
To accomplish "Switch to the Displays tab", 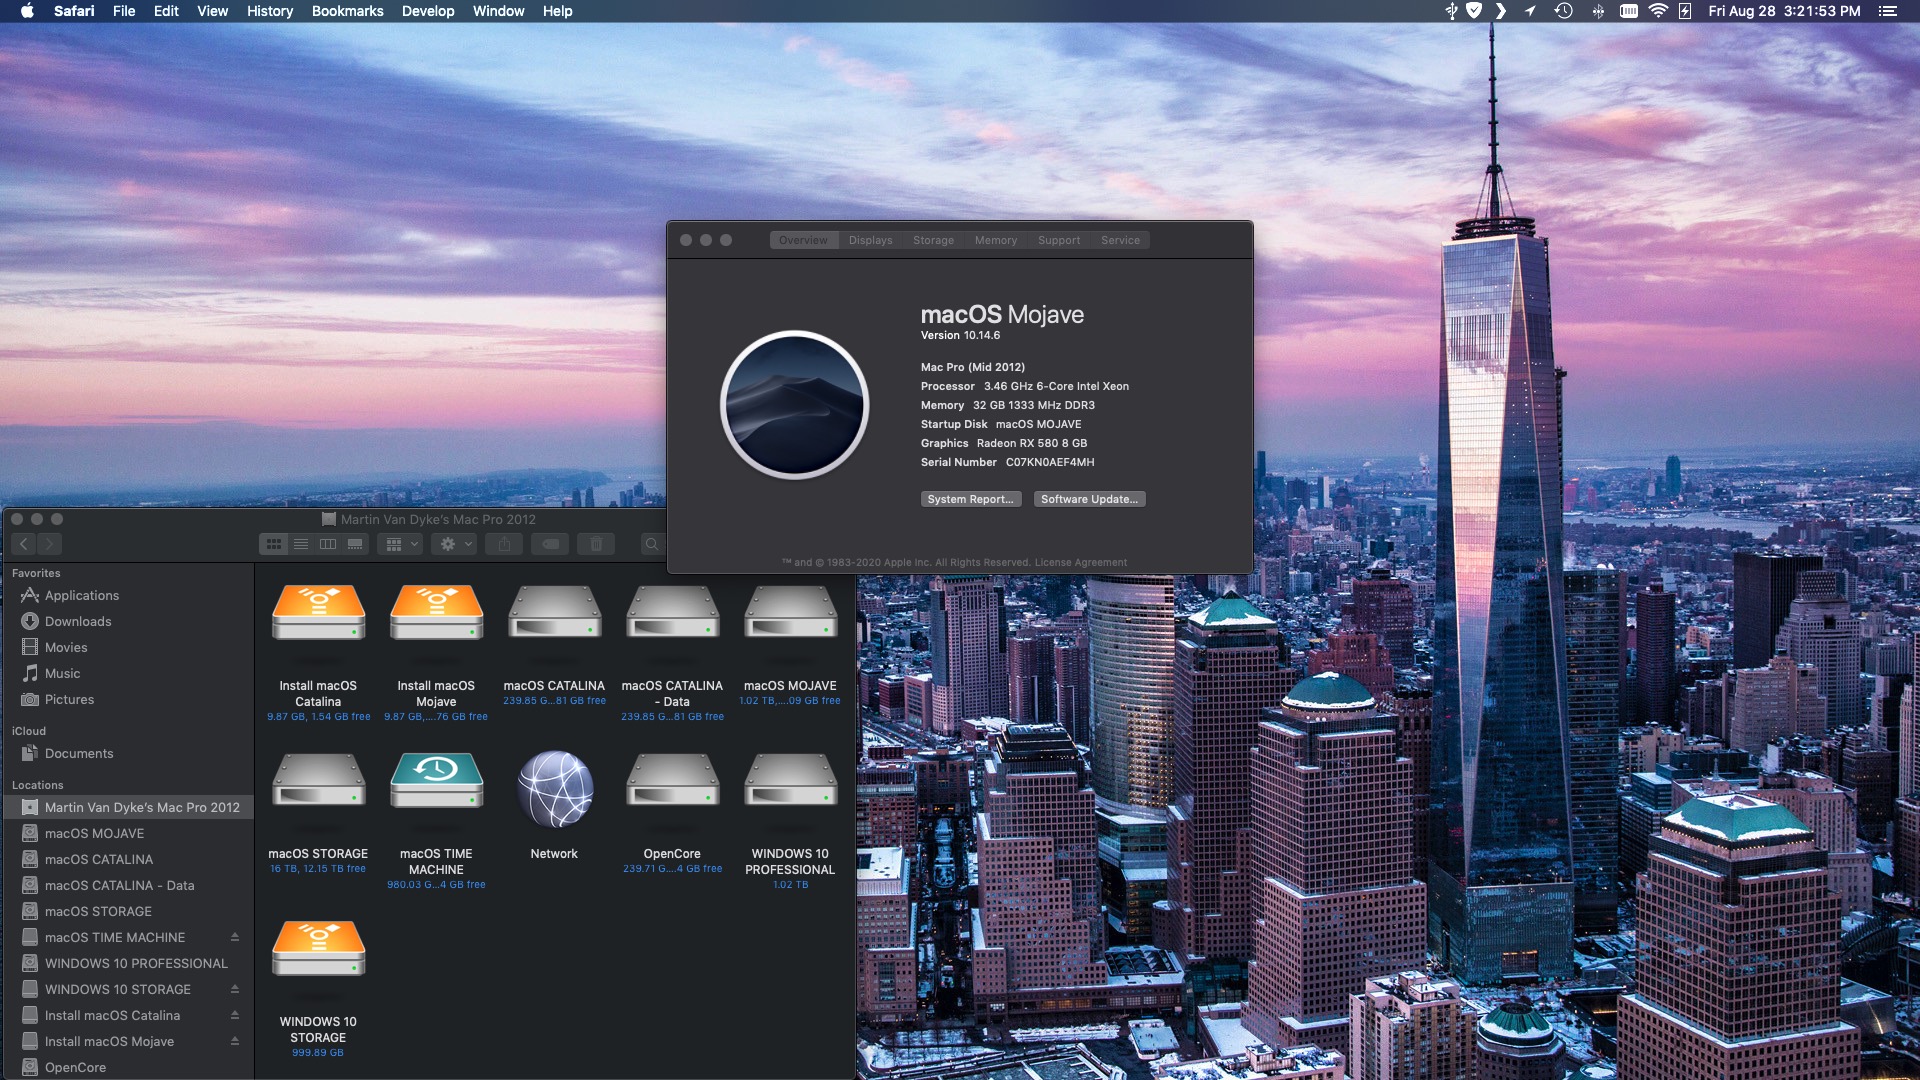I will (870, 240).
